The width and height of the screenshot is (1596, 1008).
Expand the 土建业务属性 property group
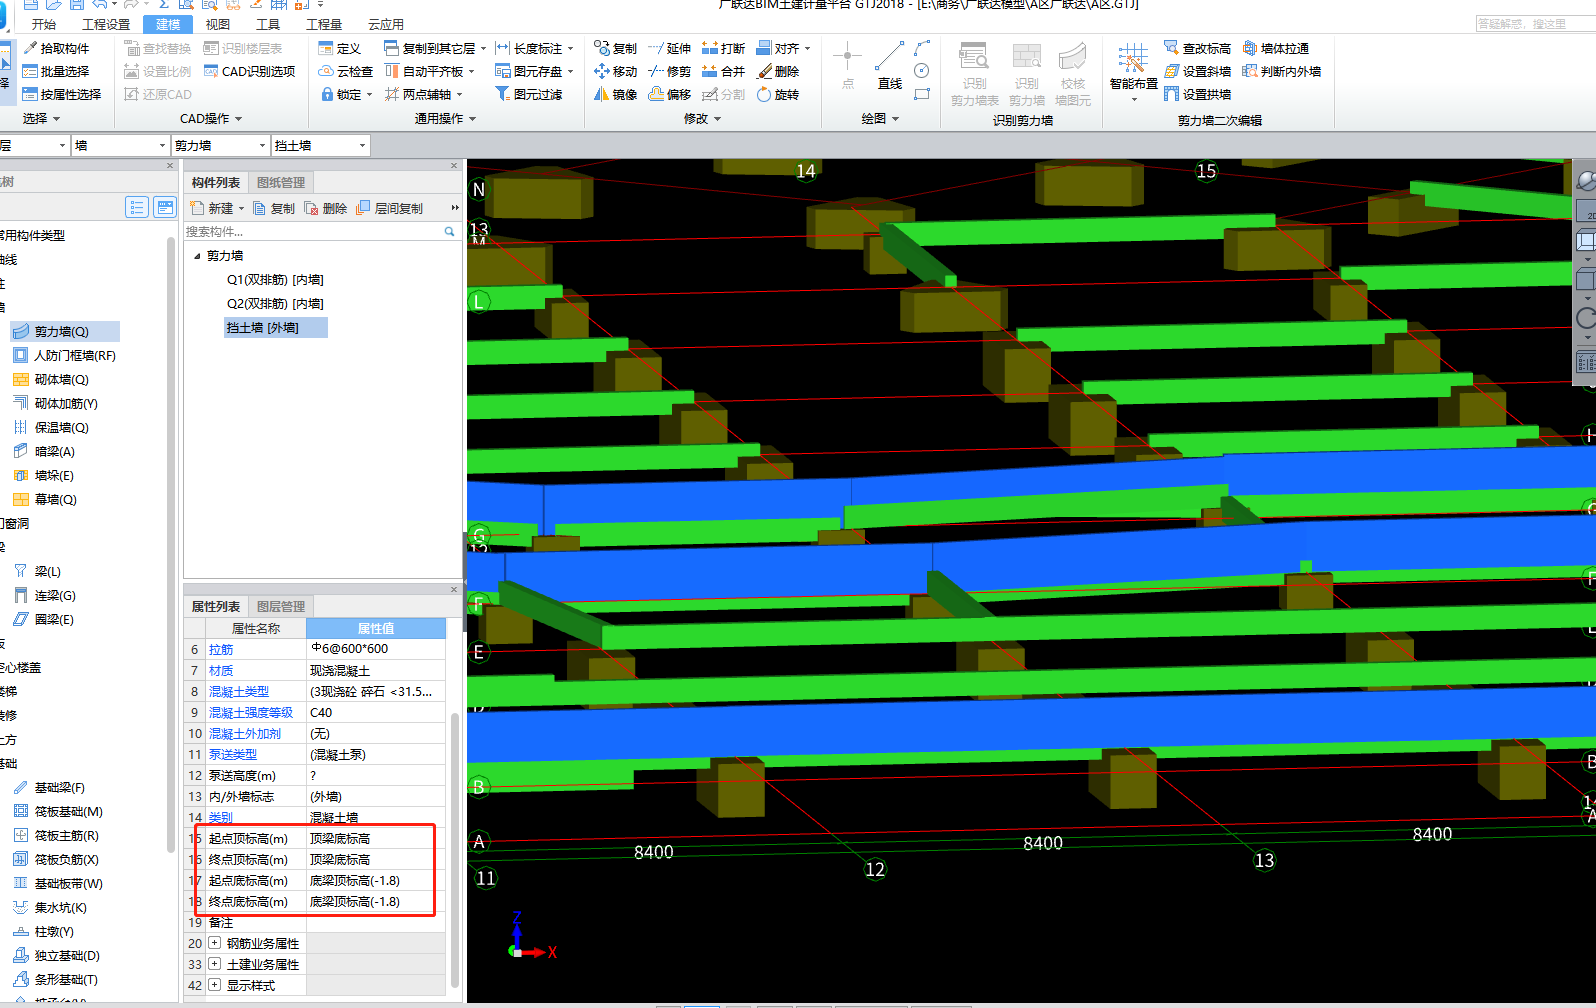pyautogui.click(x=214, y=964)
